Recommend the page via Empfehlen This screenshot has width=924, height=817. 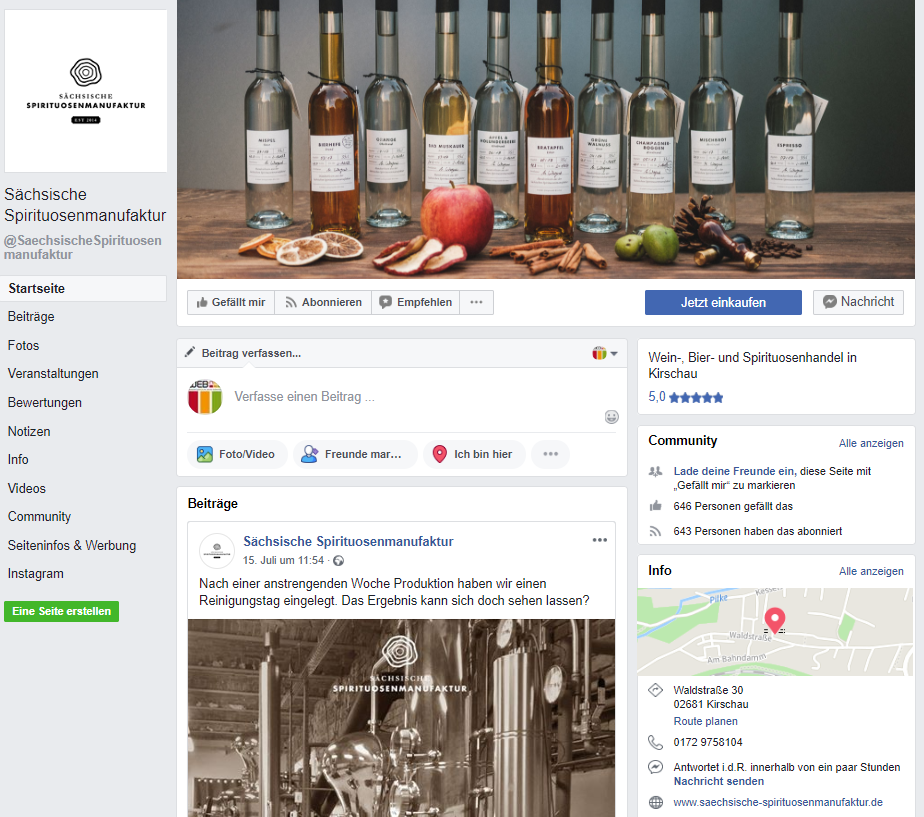pos(415,302)
